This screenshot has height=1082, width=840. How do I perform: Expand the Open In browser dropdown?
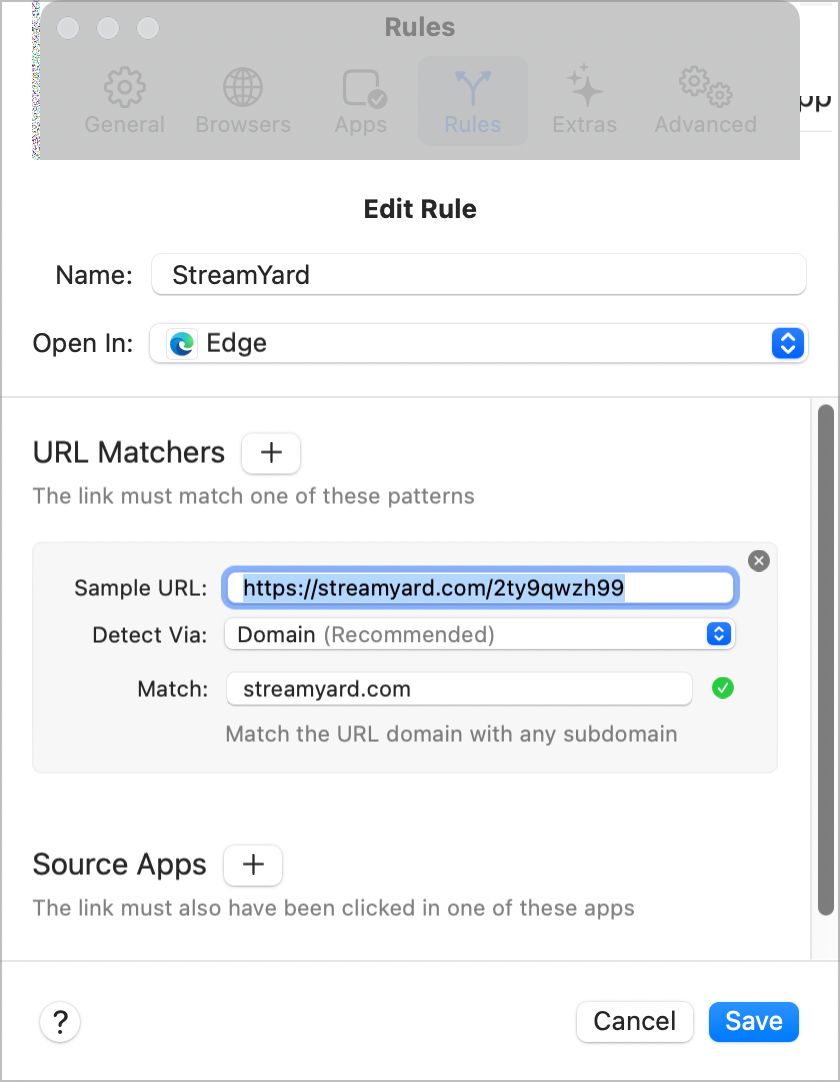(787, 344)
